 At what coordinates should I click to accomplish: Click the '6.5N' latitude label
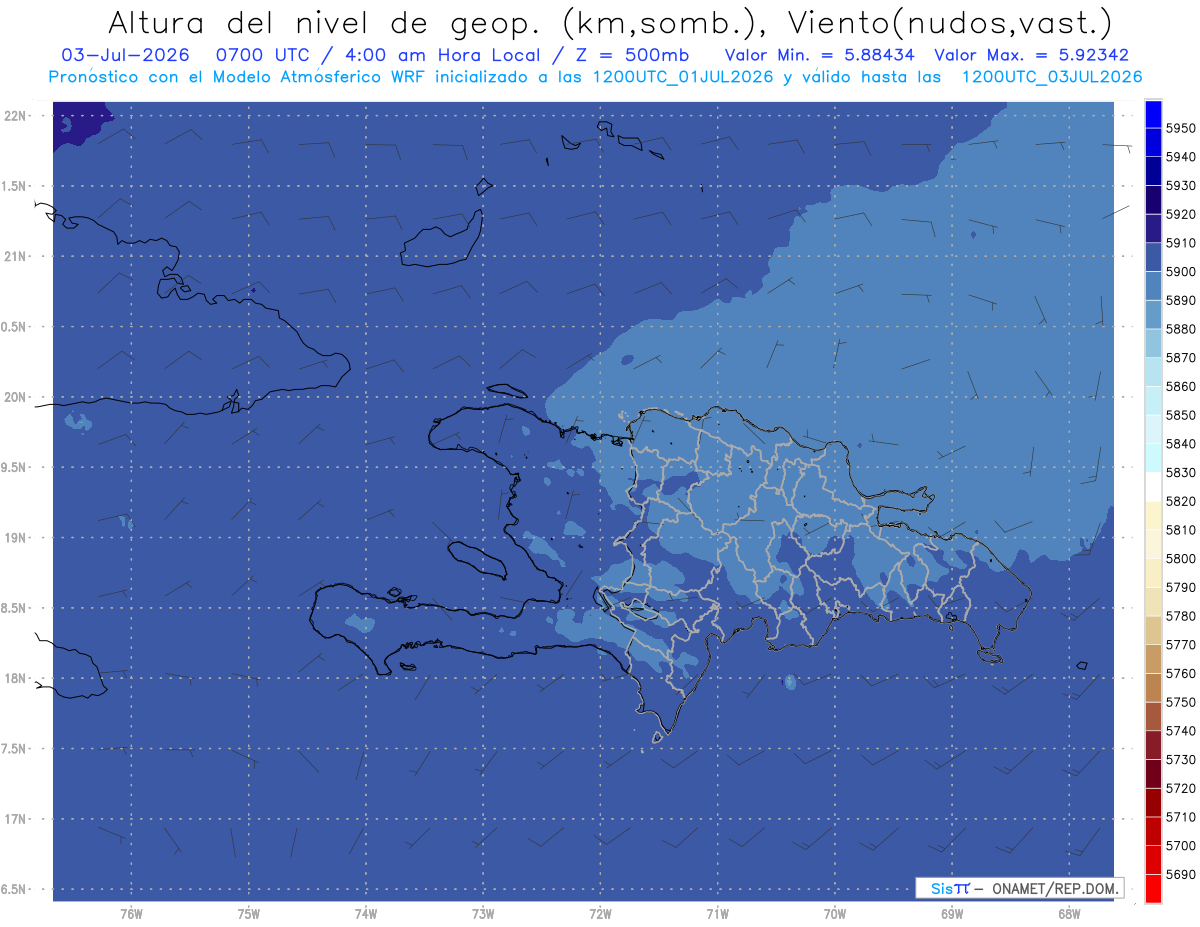(14, 889)
